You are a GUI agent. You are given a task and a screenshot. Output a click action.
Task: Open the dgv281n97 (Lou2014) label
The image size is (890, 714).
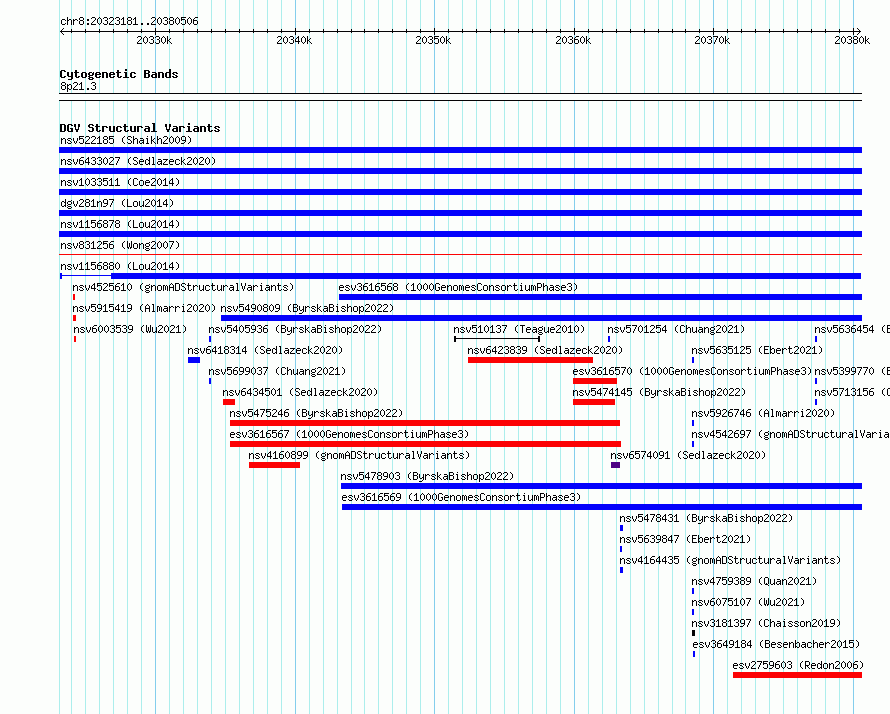tap(117, 203)
